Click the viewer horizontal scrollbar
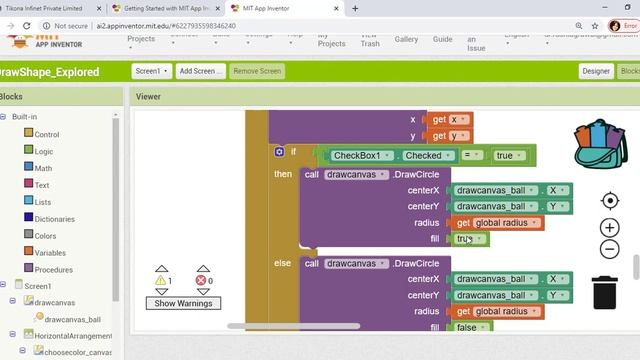The height and width of the screenshot is (360, 640). 293,326
